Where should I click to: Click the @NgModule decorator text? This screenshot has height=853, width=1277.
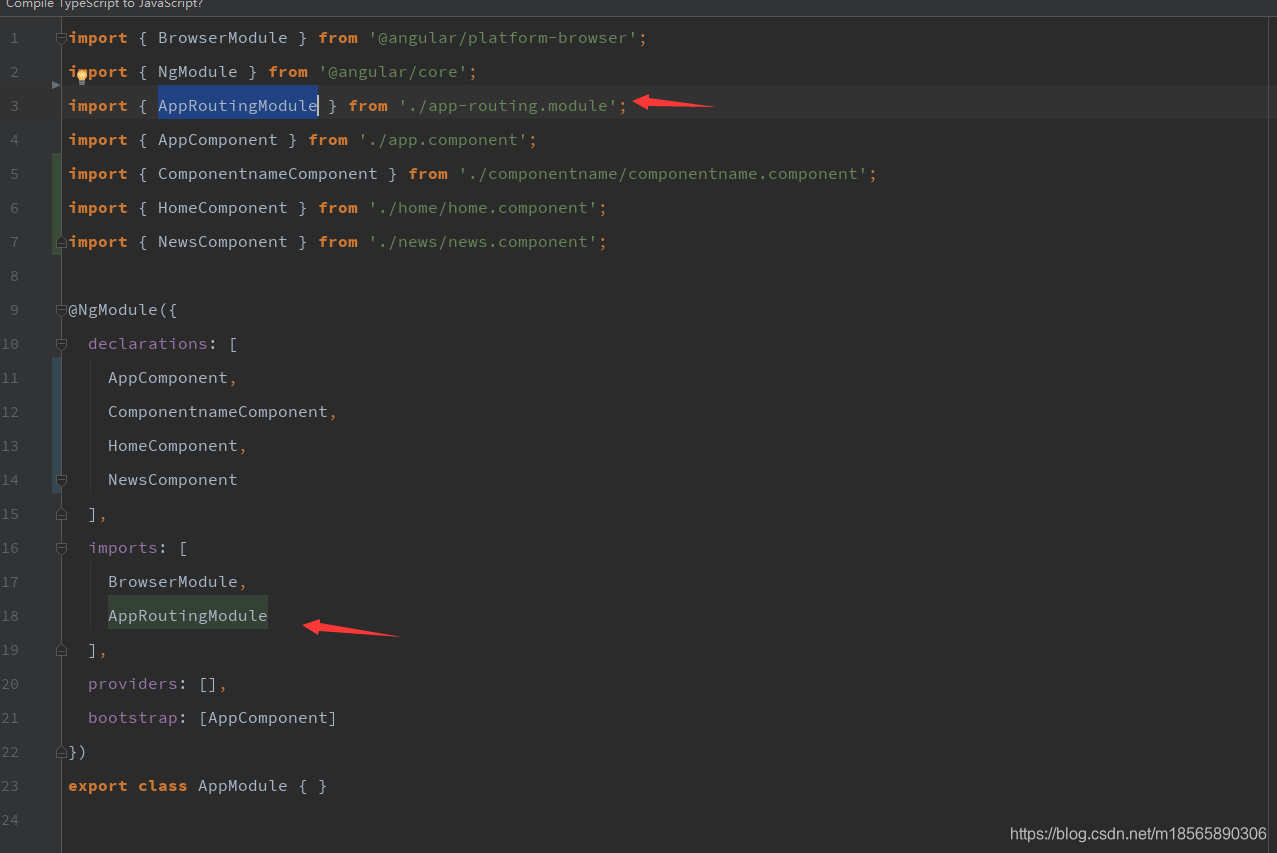(113, 310)
